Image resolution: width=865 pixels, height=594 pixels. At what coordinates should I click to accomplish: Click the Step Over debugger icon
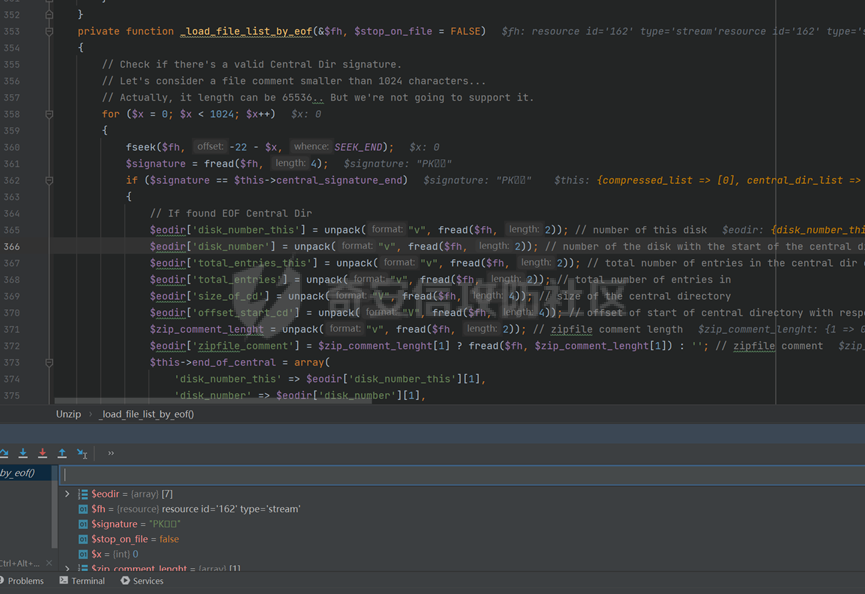pyautogui.click(x=4, y=453)
